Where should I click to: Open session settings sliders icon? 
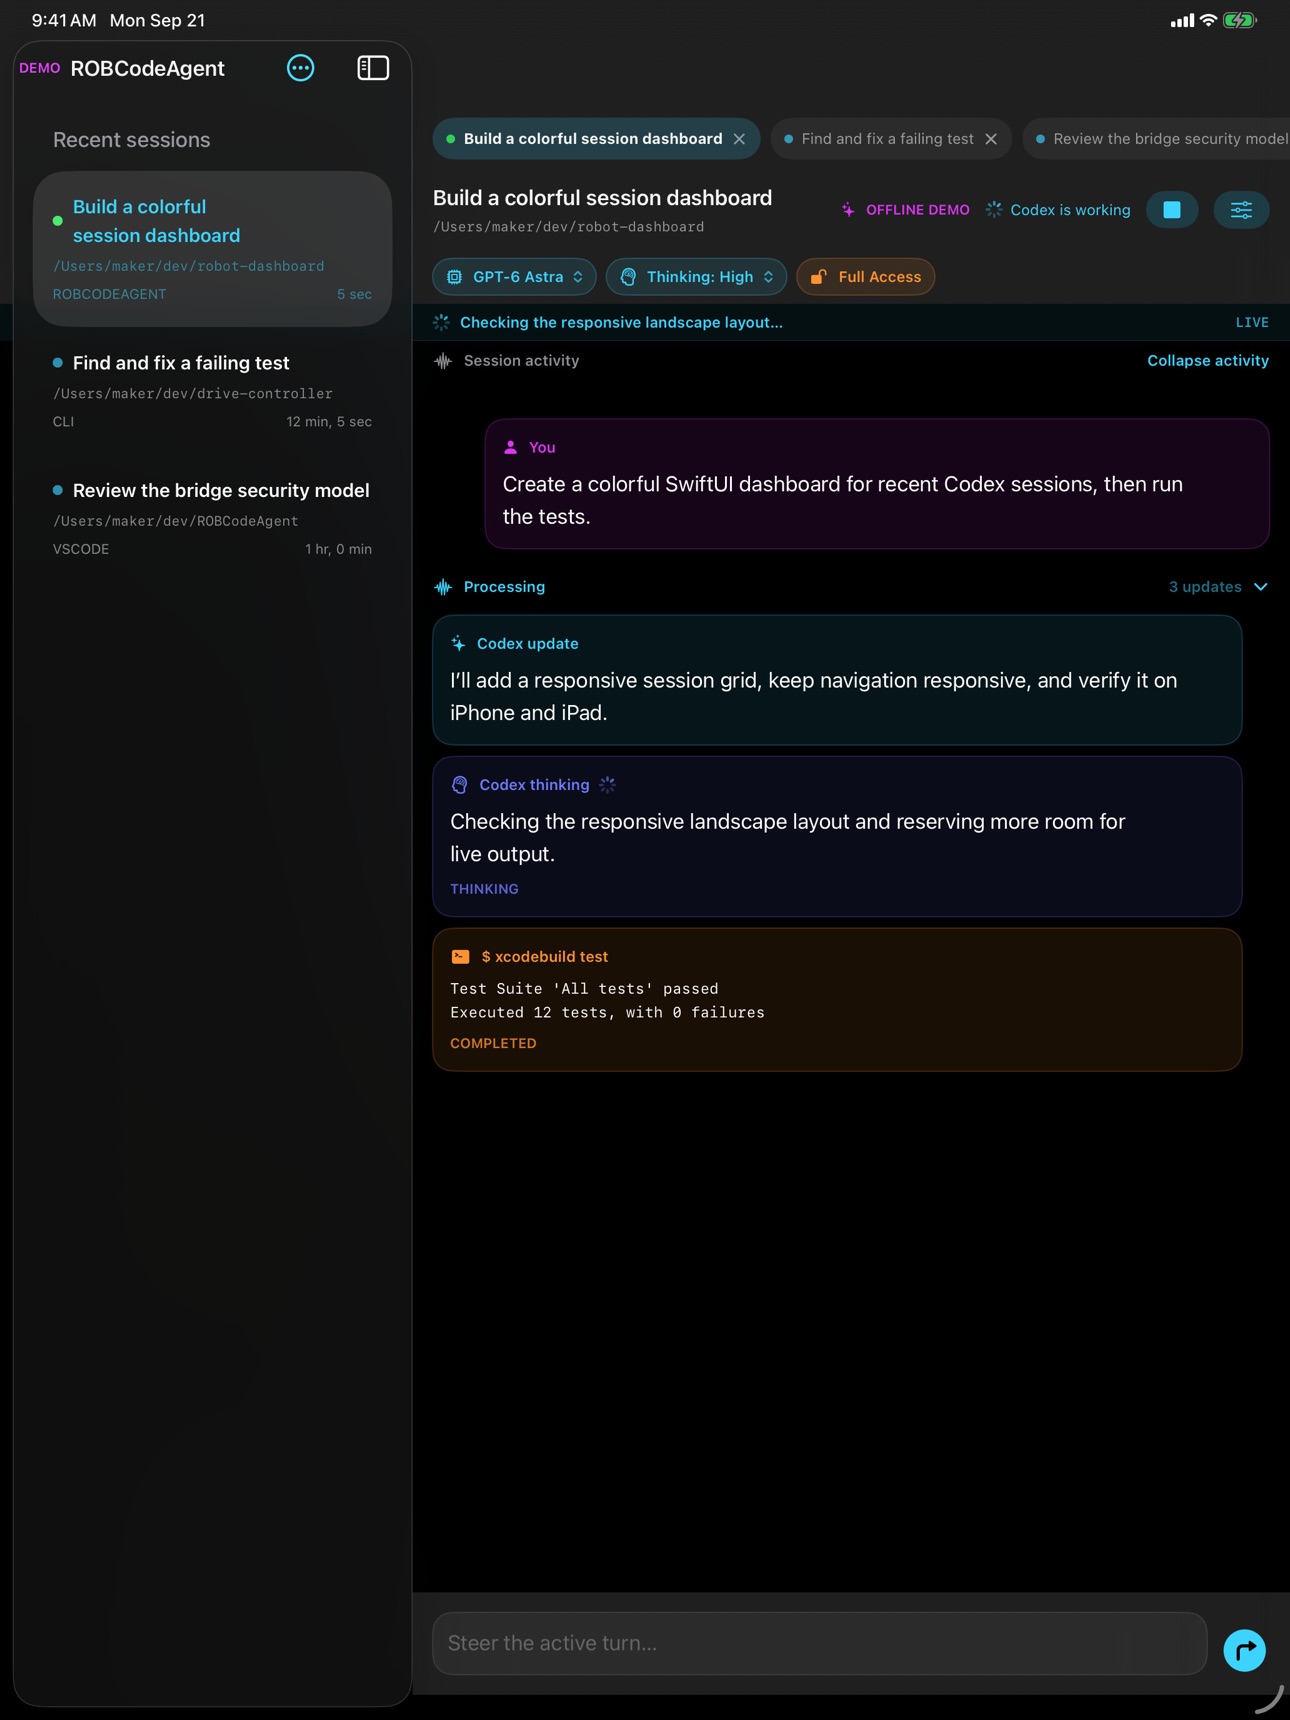click(1241, 210)
